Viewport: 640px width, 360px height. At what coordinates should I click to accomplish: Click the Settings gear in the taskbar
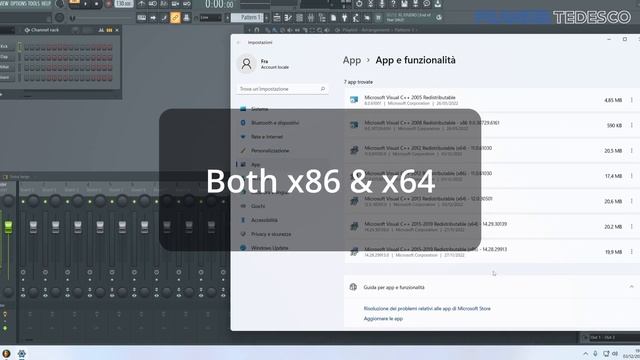(21, 354)
